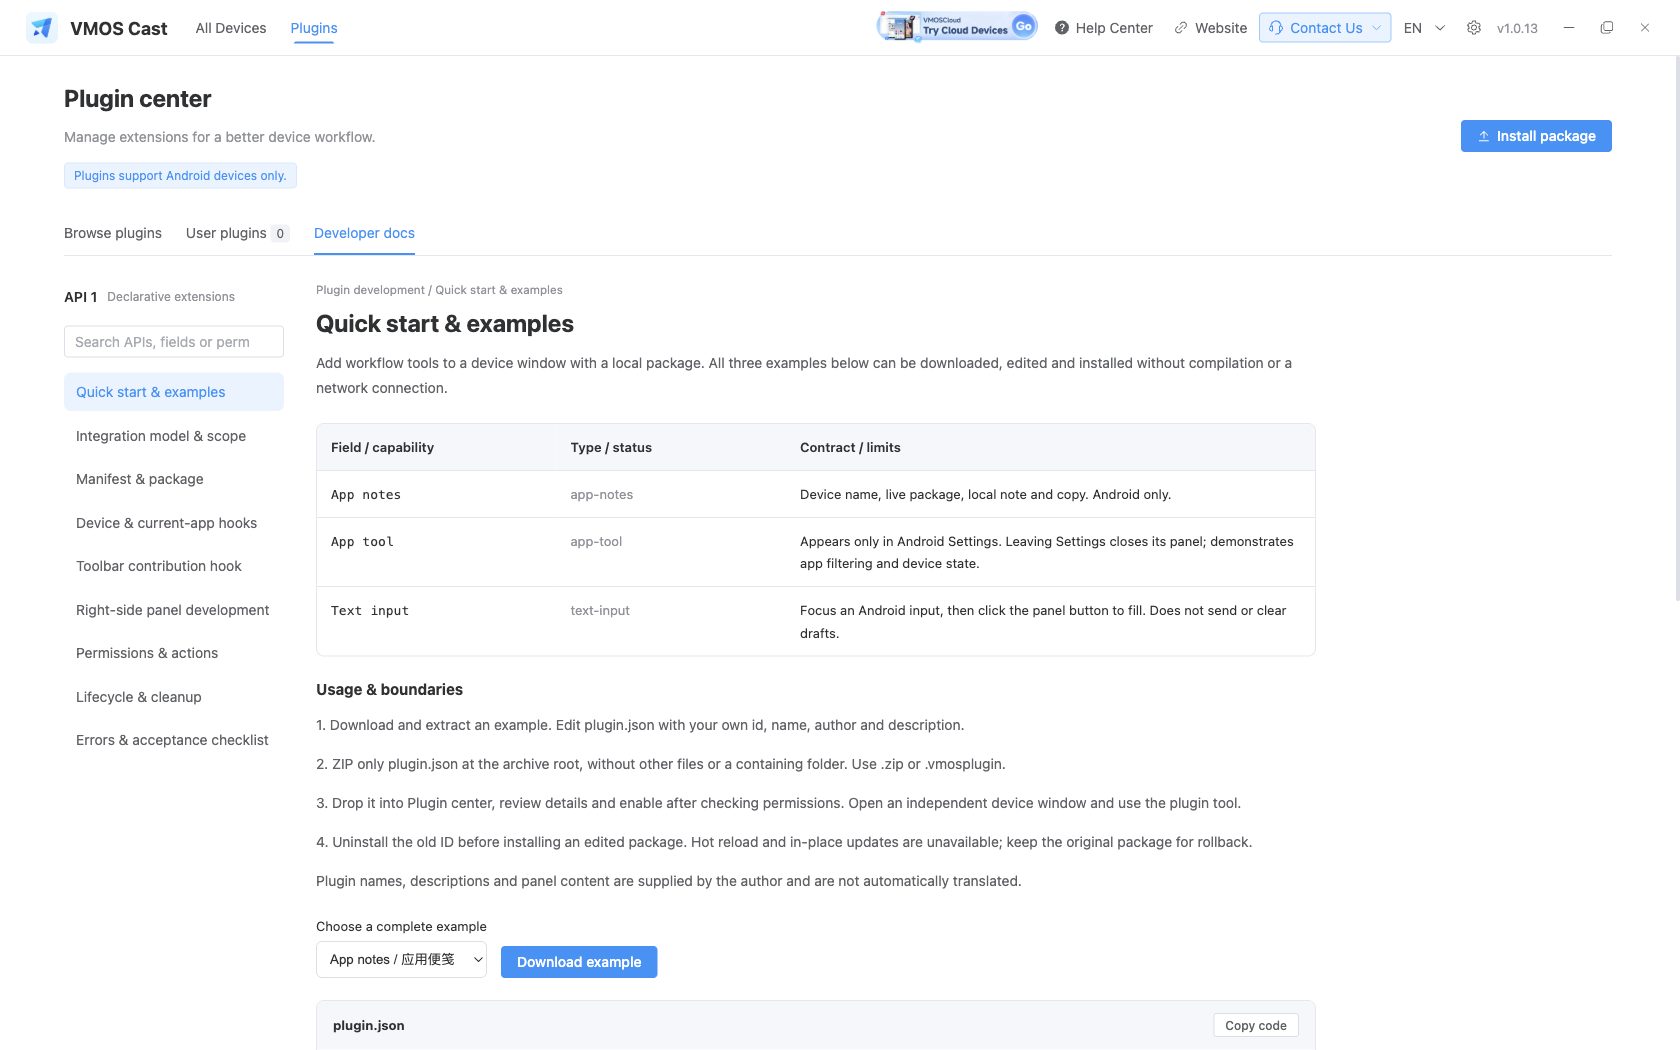Image resolution: width=1680 pixels, height=1050 pixels.
Task: Click the upload icon on Install package
Action: point(1484,136)
